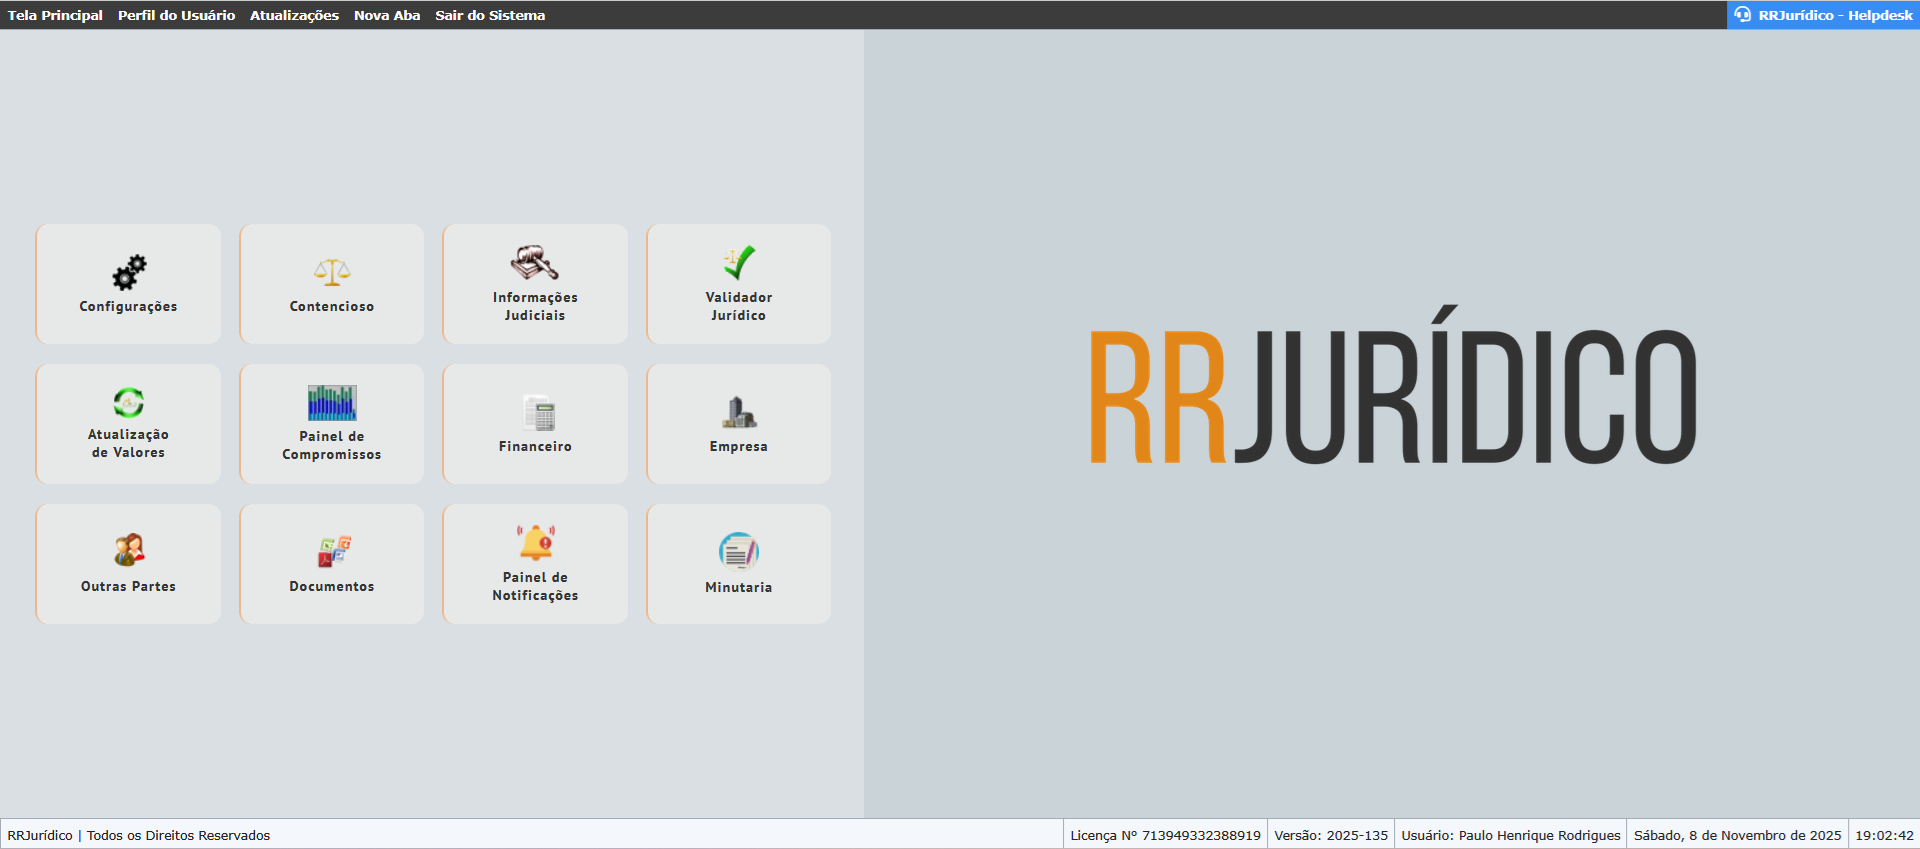Open a Nova Aba
Image resolution: width=1920 pixels, height=849 pixels.
click(387, 15)
